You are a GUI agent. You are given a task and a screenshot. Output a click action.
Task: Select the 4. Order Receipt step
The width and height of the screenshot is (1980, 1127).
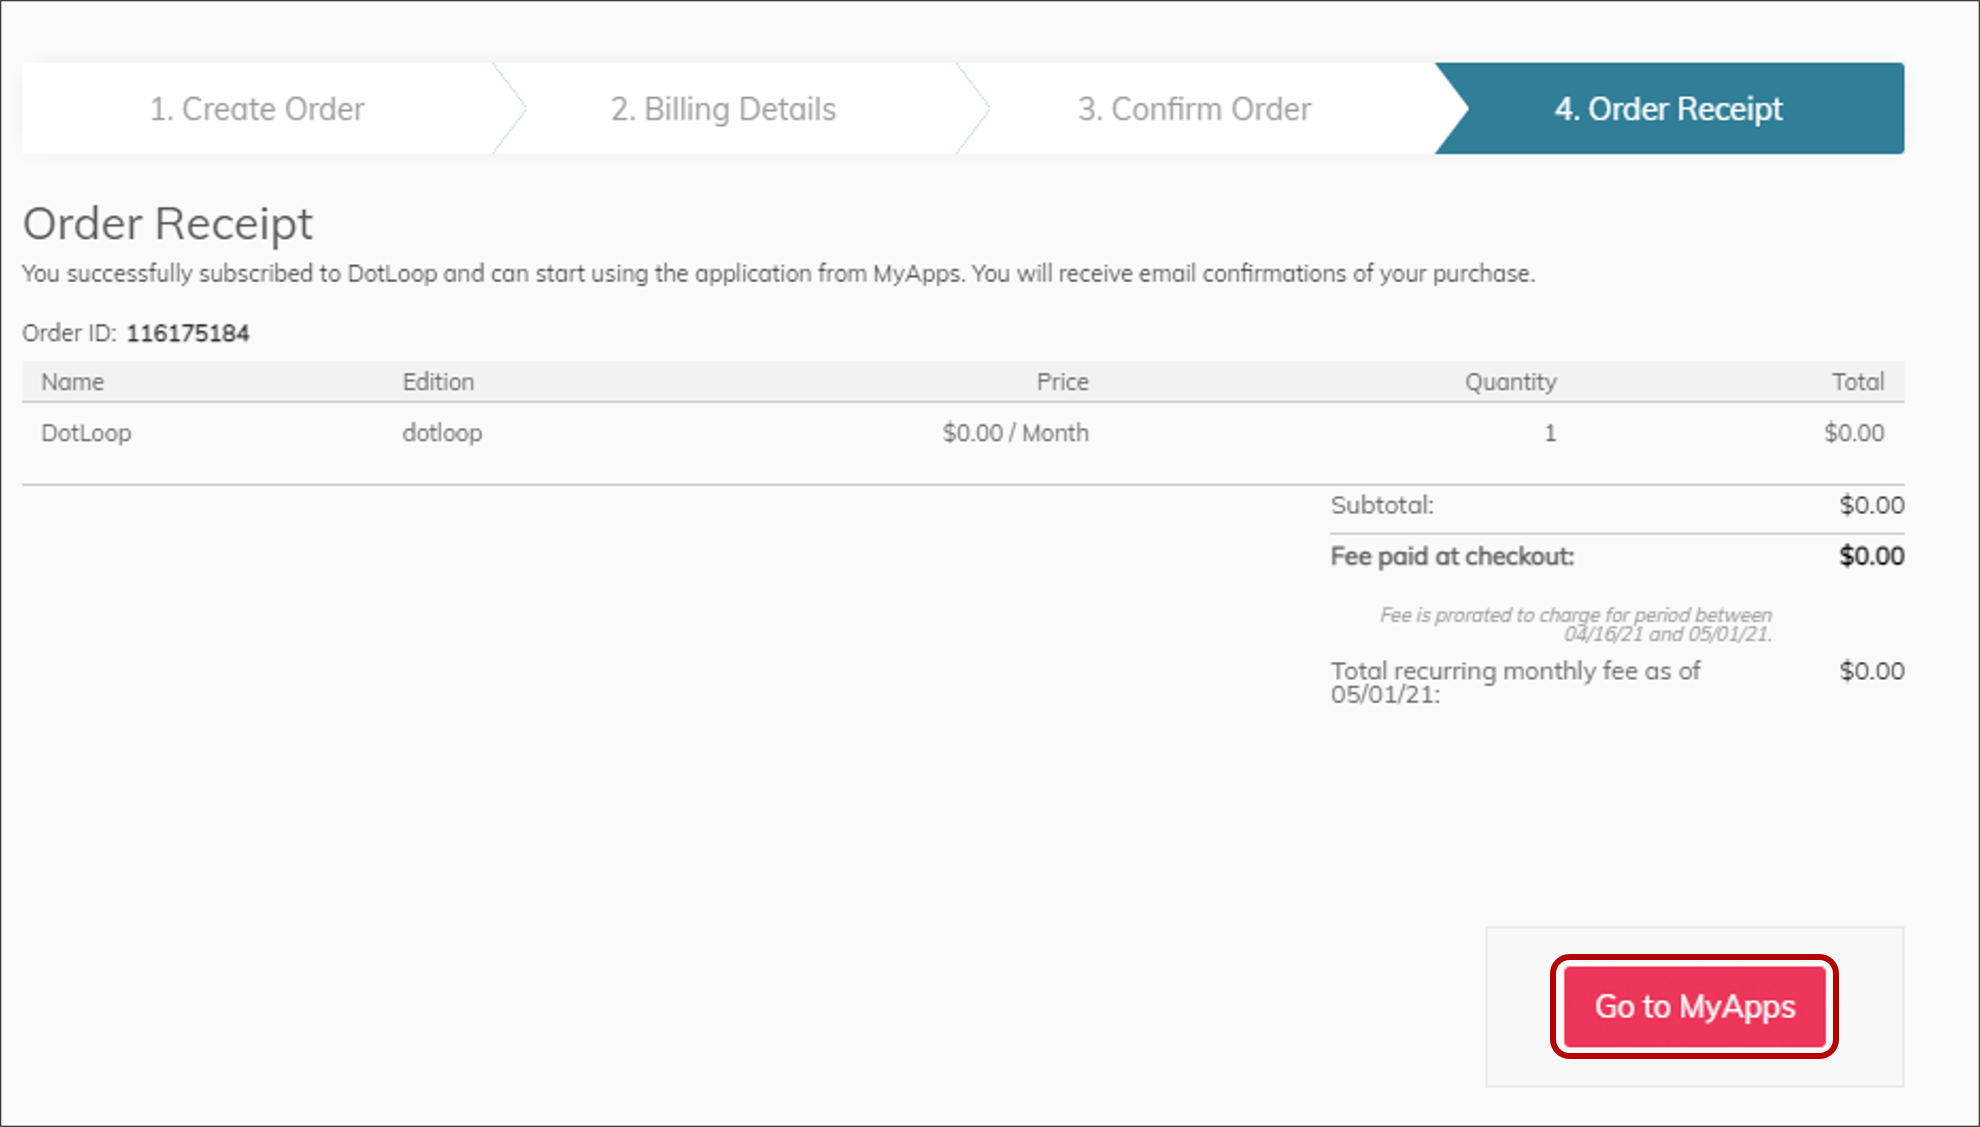tap(1668, 108)
